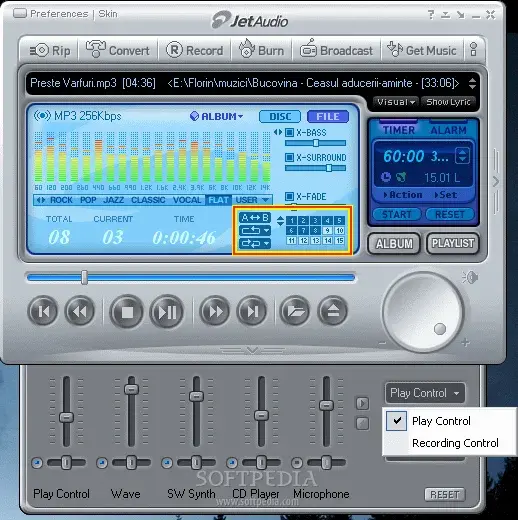Viewport: 518px width, 520px height.
Task: Mute sound with speaker icon
Action: point(470,277)
